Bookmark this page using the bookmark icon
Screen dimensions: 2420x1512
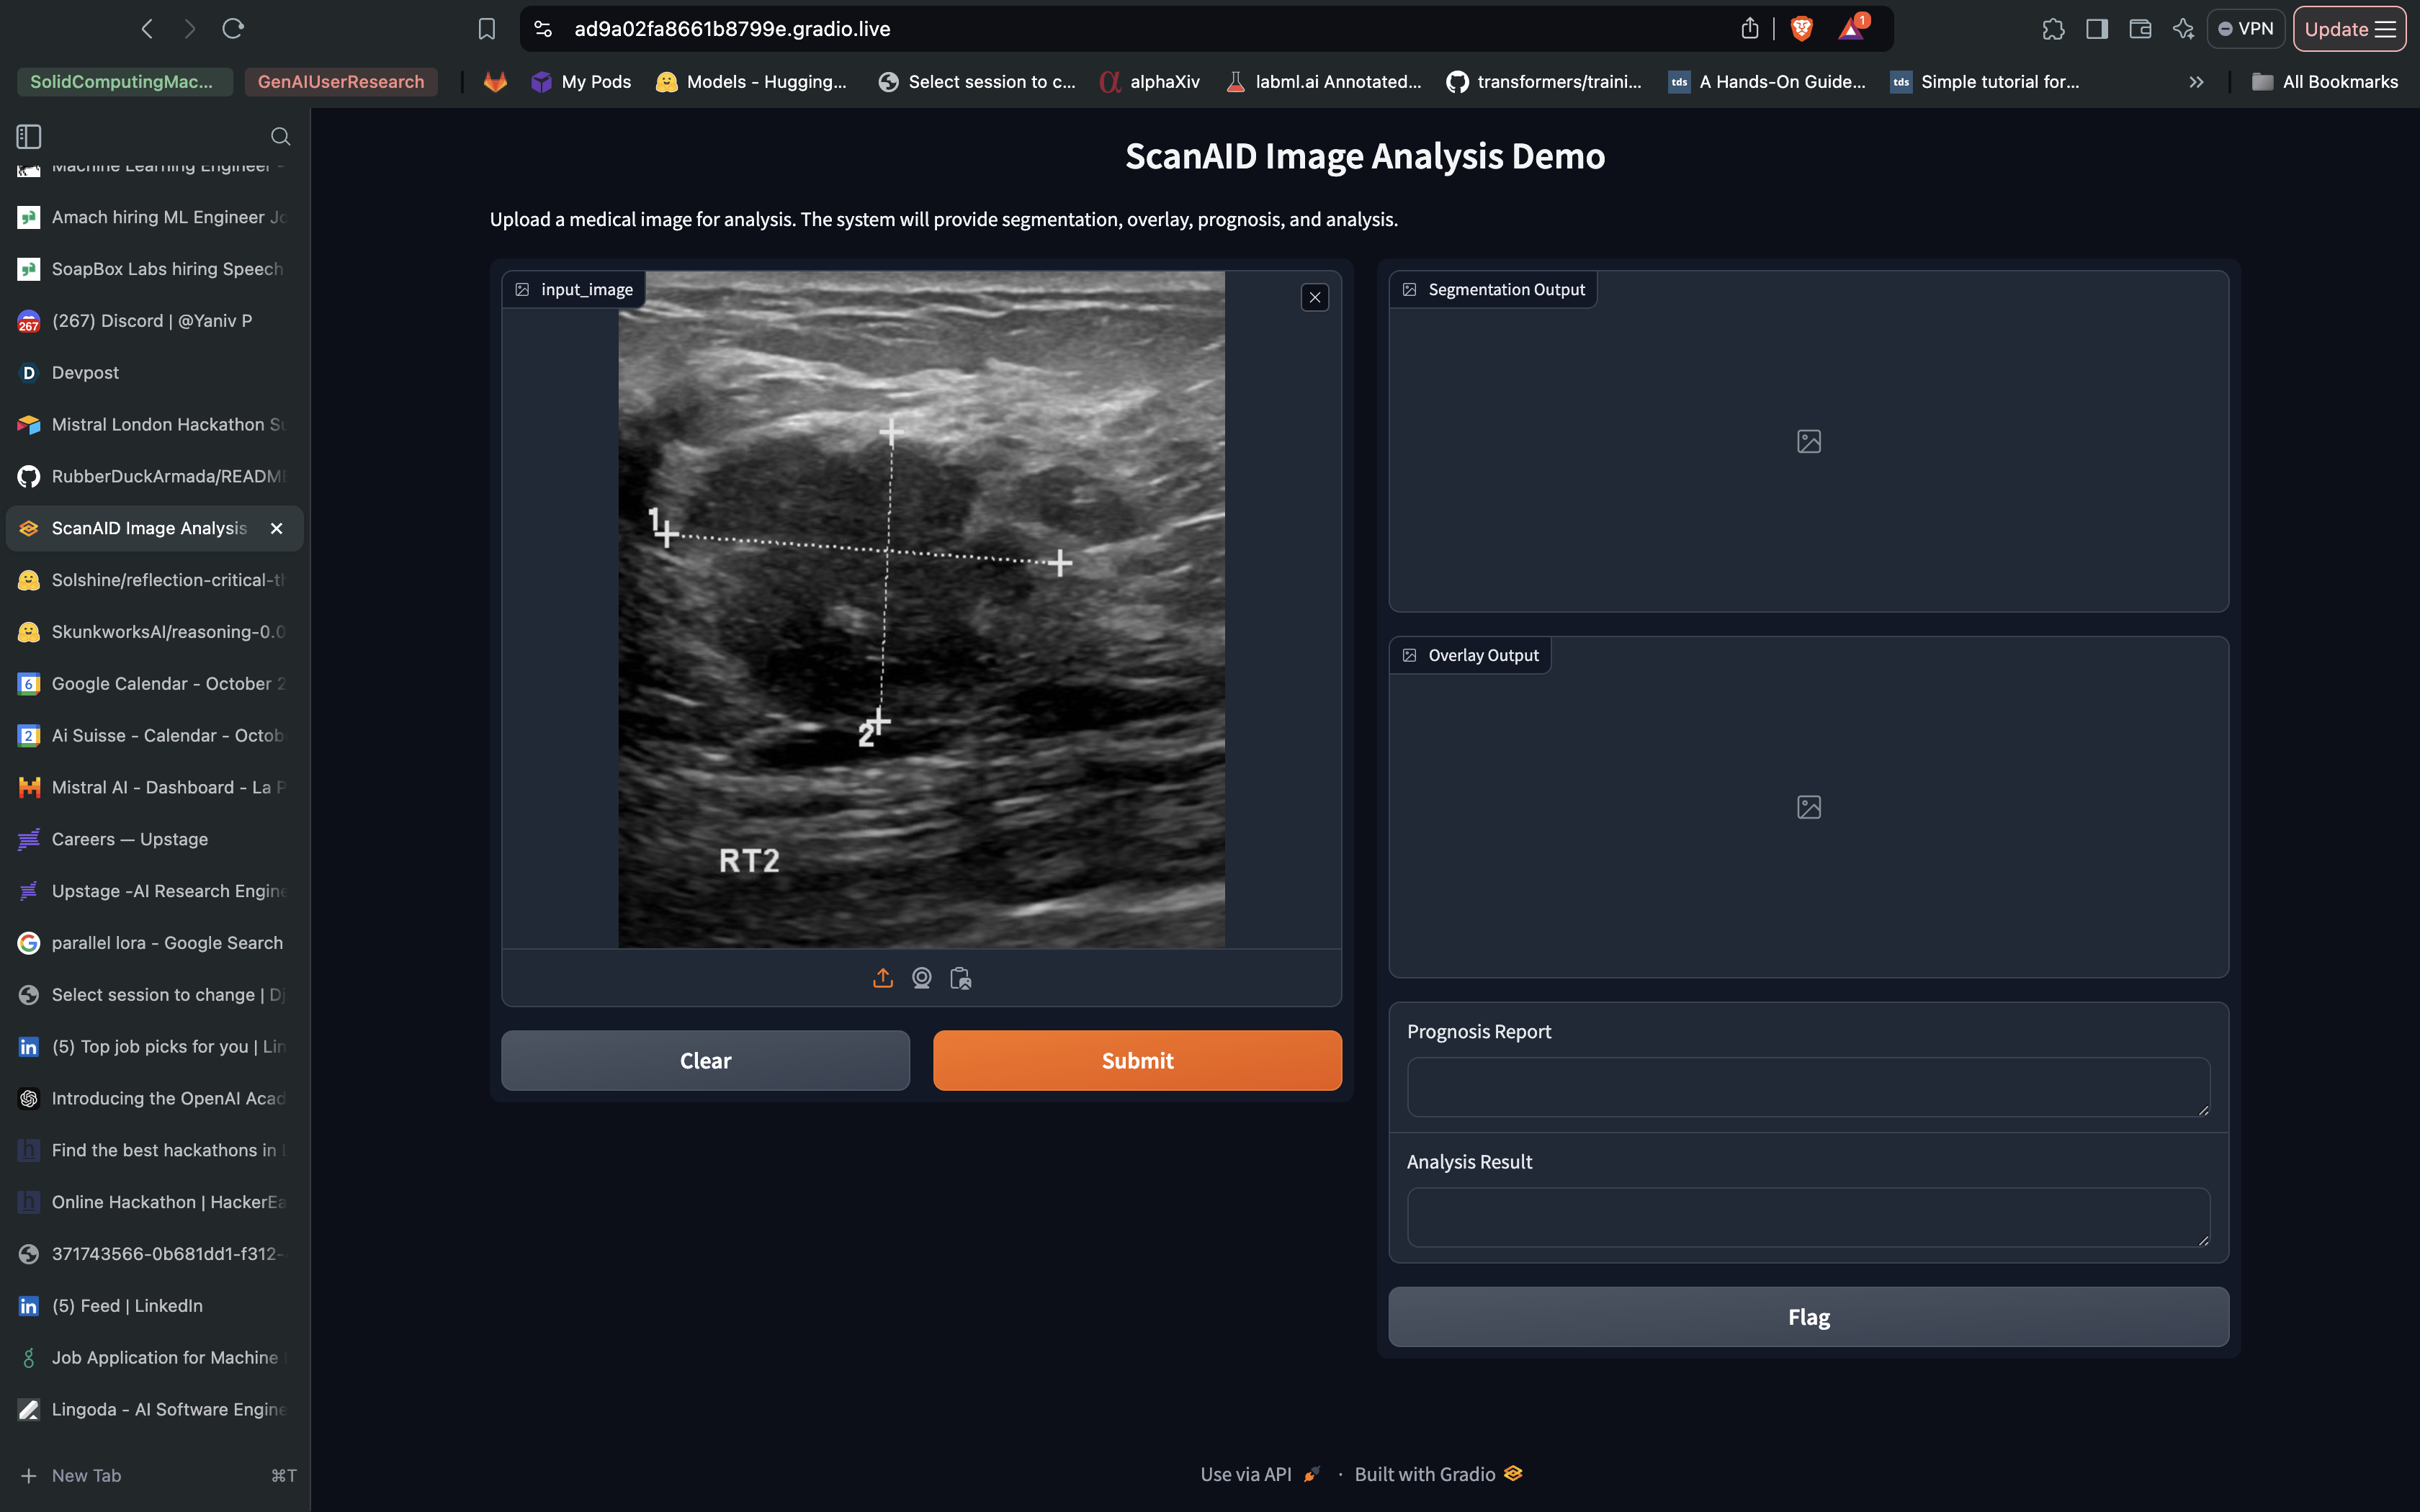(487, 29)
